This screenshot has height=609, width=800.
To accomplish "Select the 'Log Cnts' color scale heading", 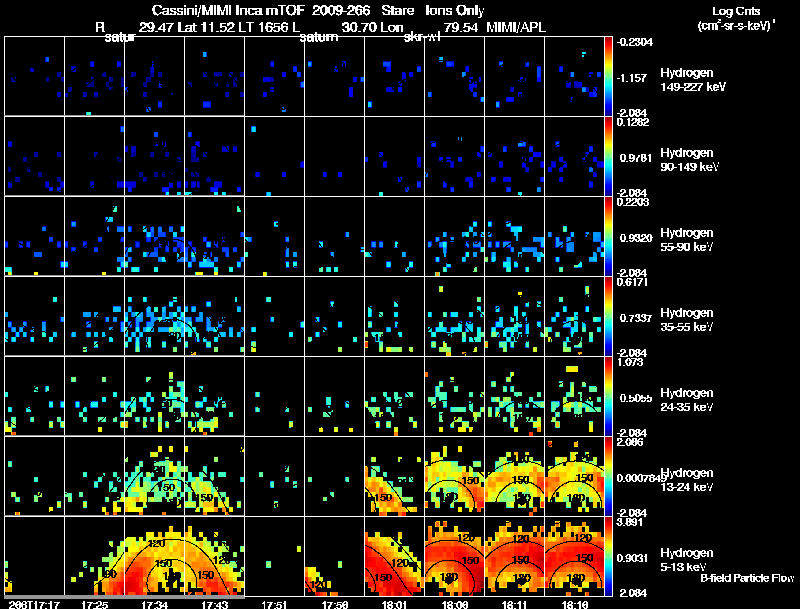I will coord(736,11).
